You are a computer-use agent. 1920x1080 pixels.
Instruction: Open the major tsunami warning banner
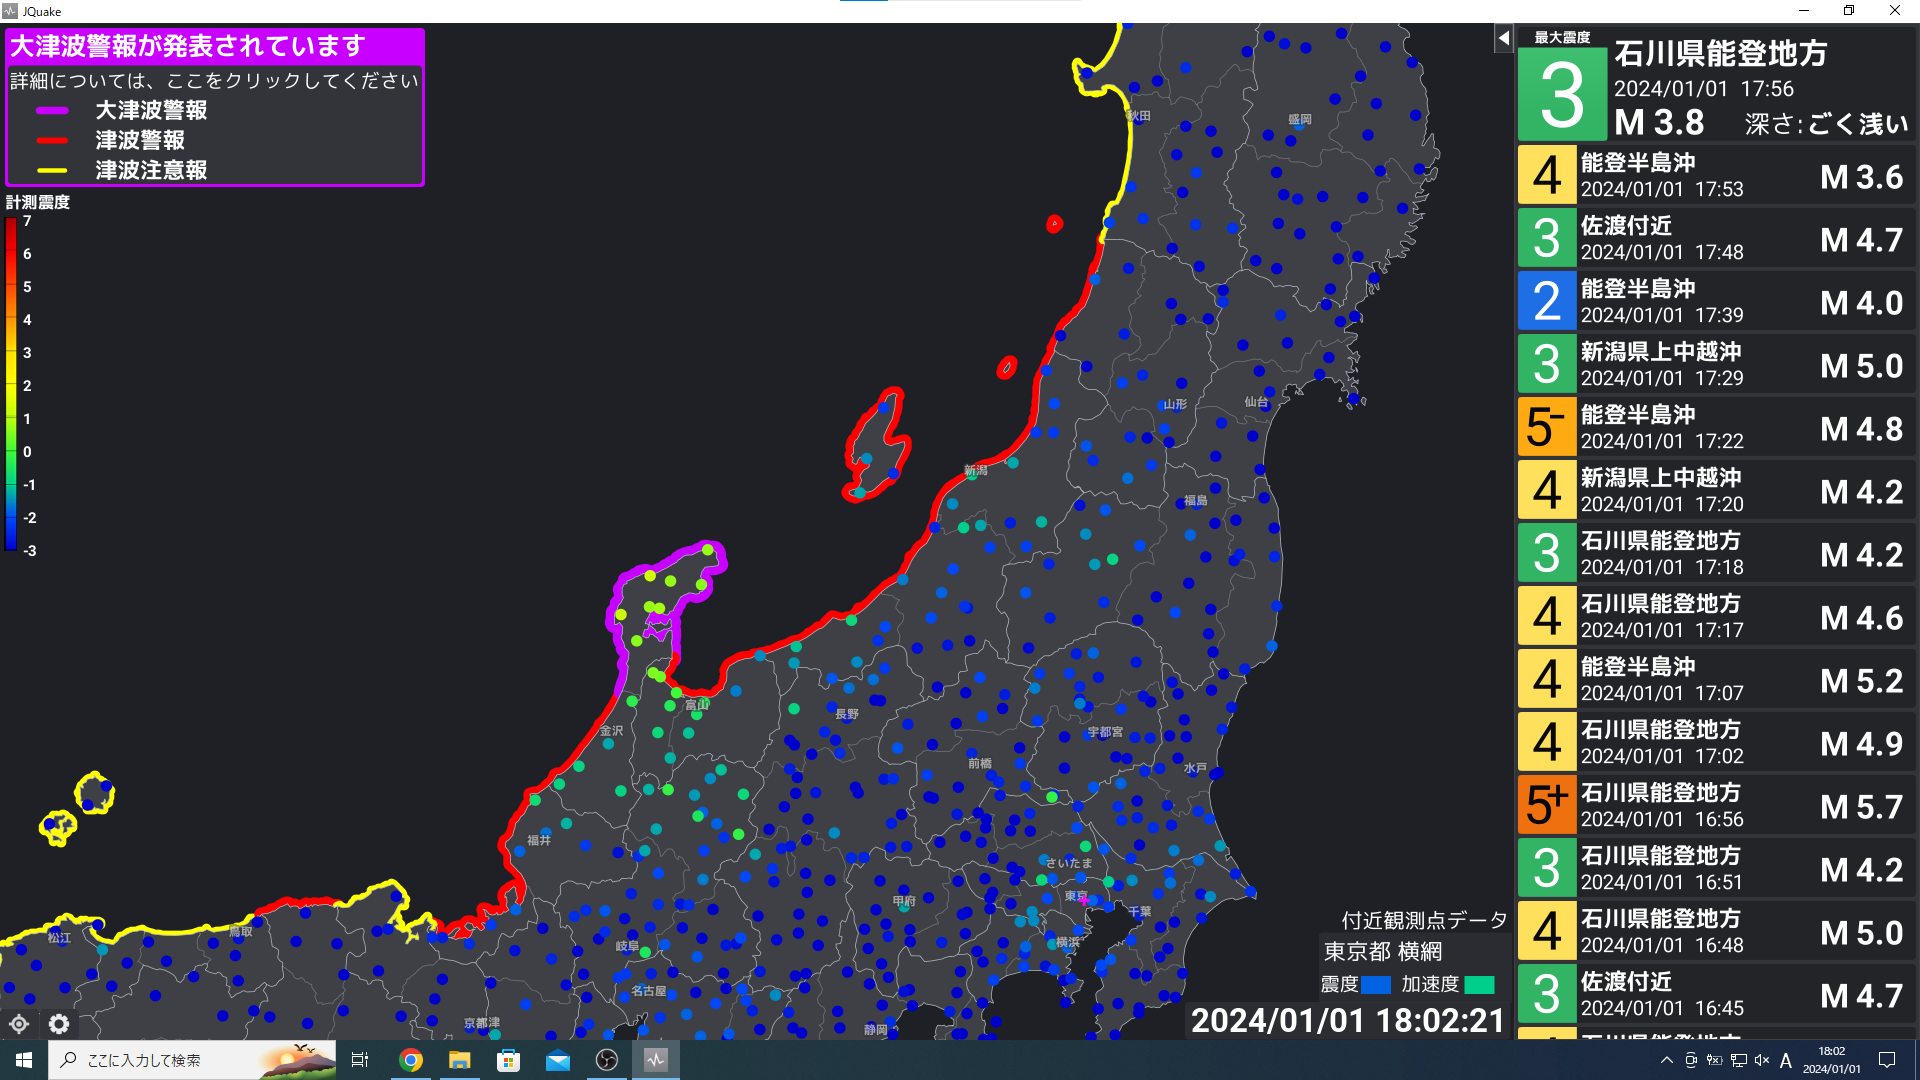[188, 46]
